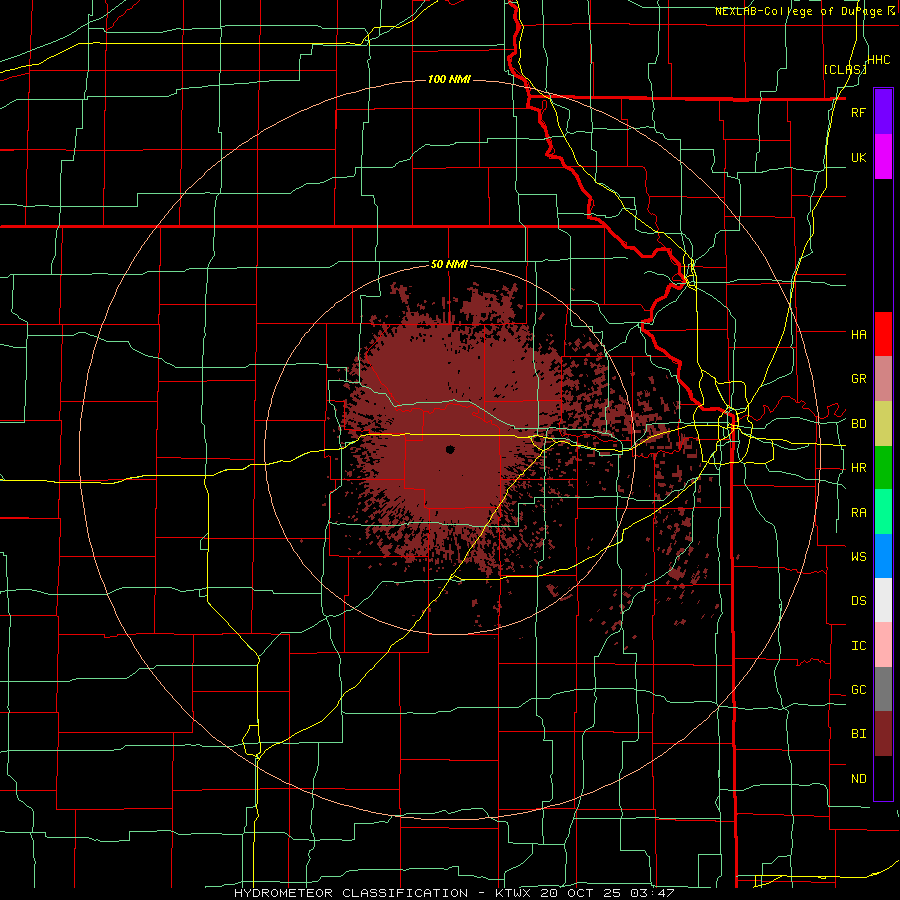The width and height of the screenshot is (900, 900).
Task: Click the [CLAS] label
Action: point(845,69)
